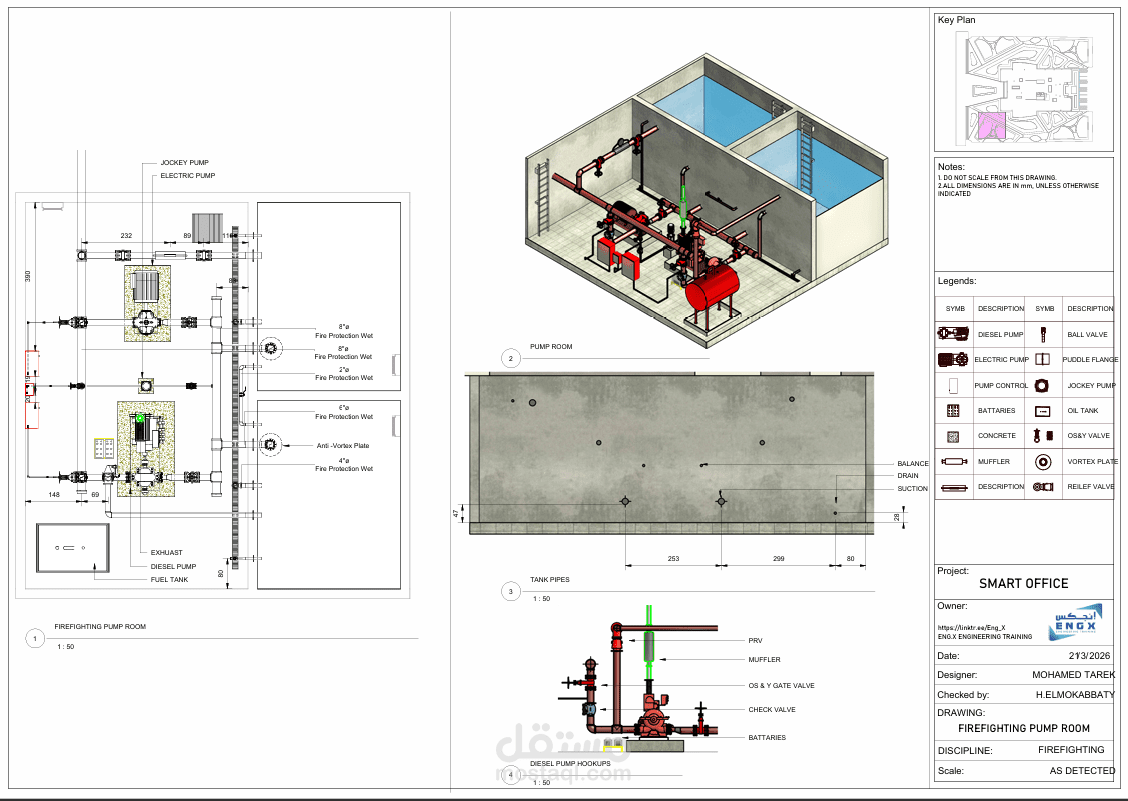Click the Legends heading
1128x801 pixels.
pos(957,281)
